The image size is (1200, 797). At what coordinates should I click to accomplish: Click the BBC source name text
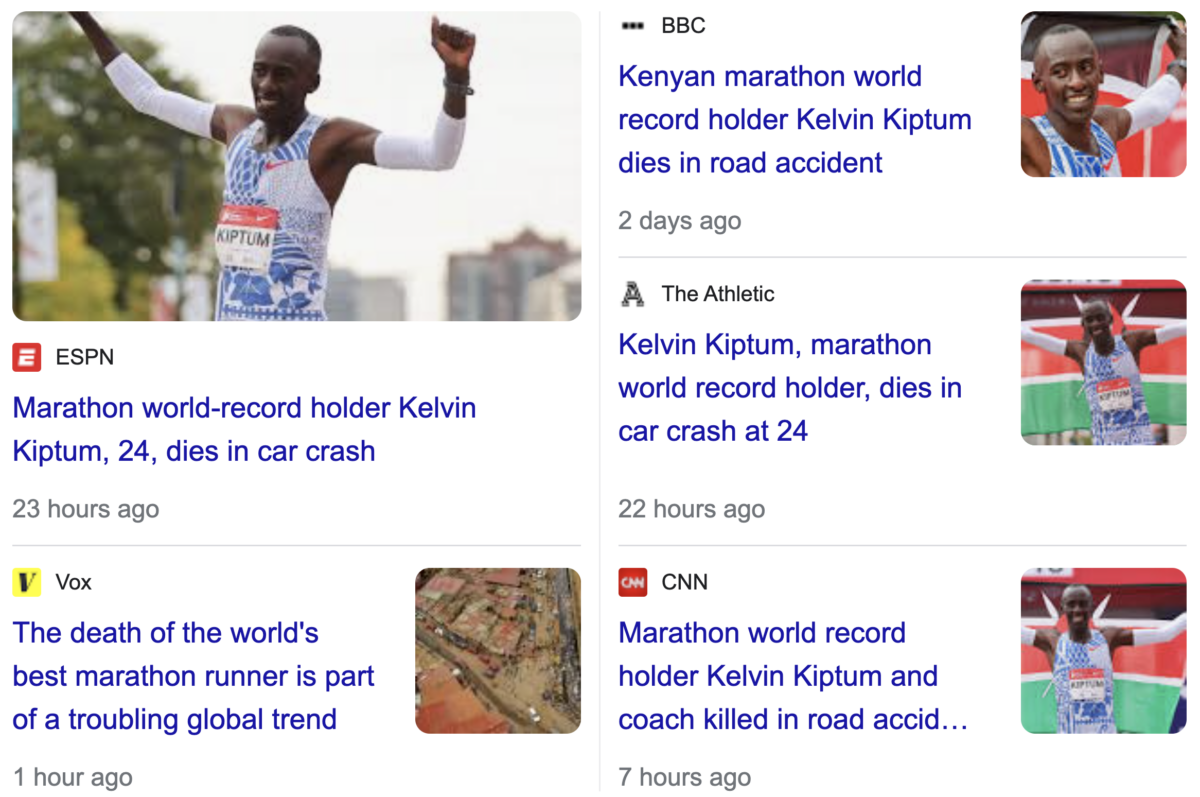684,25
